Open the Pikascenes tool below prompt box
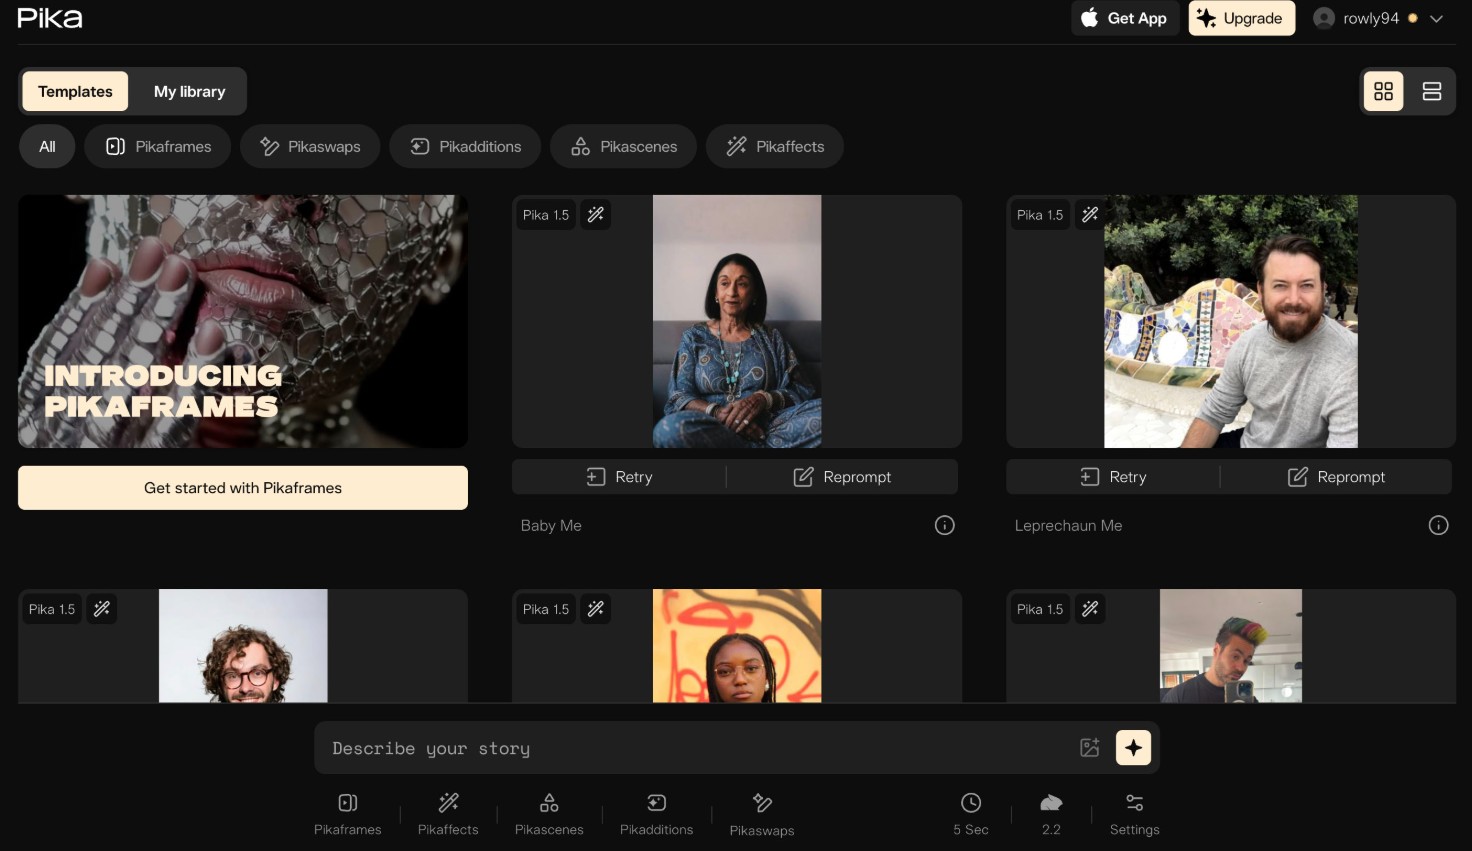Image resolution: width=1472 pixels, height=851 pixels. [x=549, y=814]
